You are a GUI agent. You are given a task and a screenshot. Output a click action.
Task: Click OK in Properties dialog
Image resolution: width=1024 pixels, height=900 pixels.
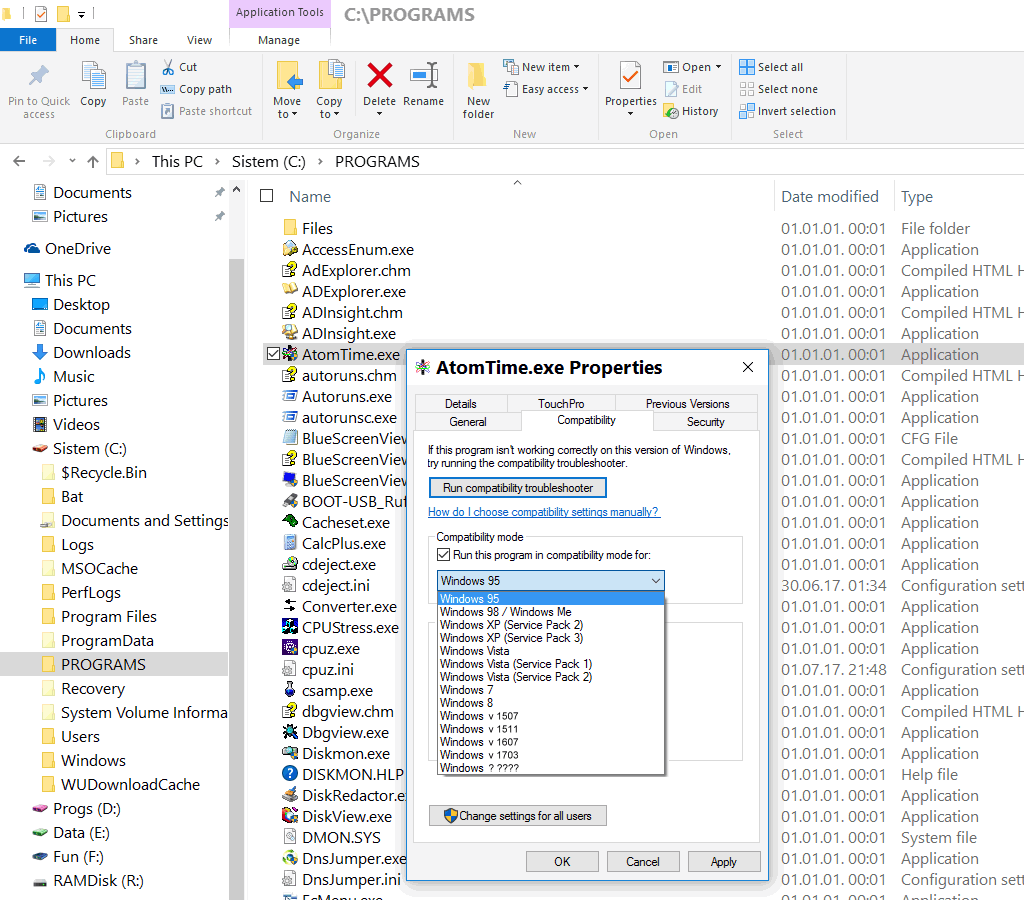[x=562, y=861]
